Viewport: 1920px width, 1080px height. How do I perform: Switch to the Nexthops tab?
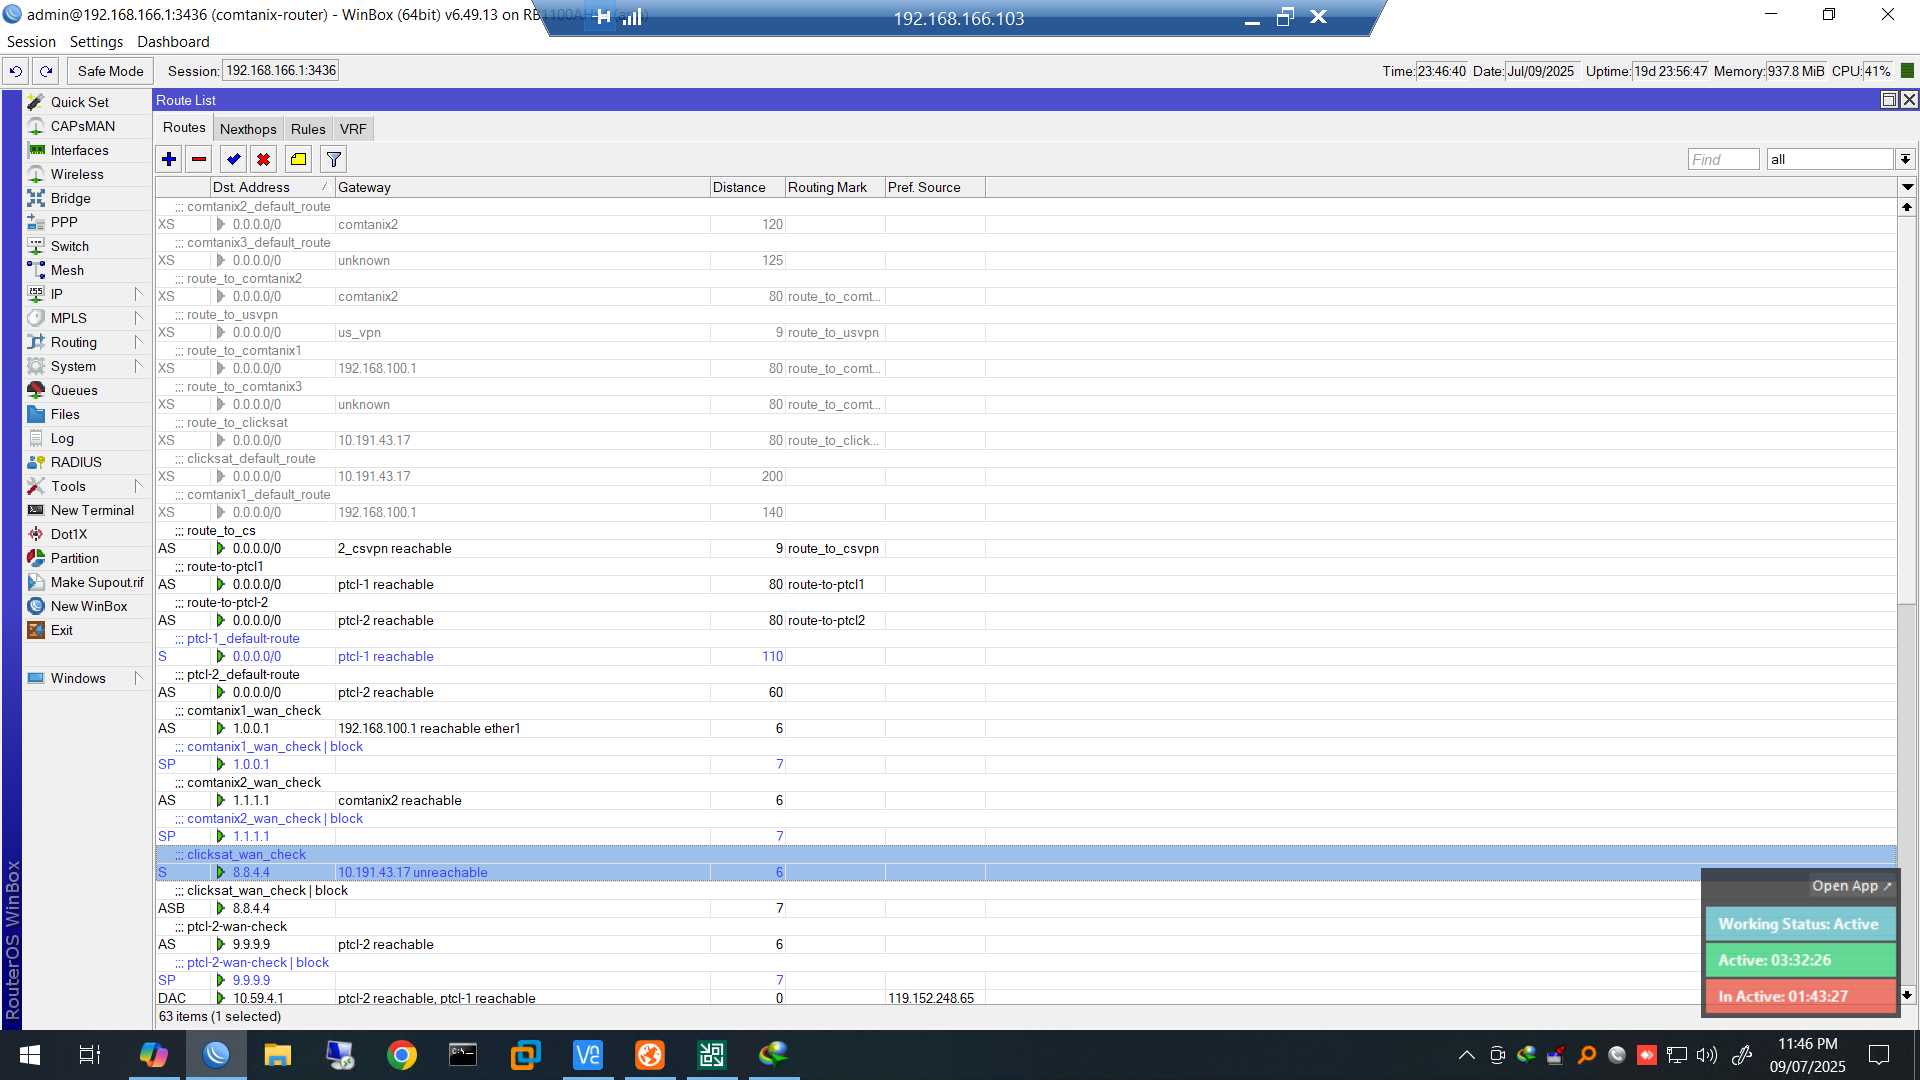pyautogui.click(x=248, y=129)
